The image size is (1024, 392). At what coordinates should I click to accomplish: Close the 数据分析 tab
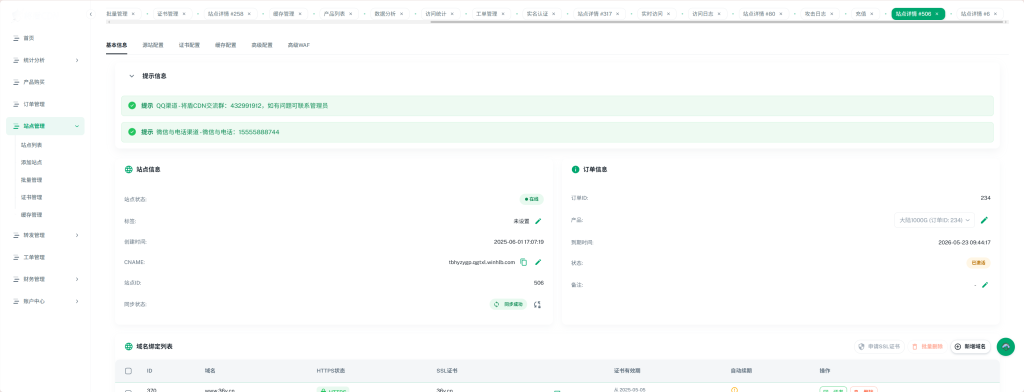[401, 13]
